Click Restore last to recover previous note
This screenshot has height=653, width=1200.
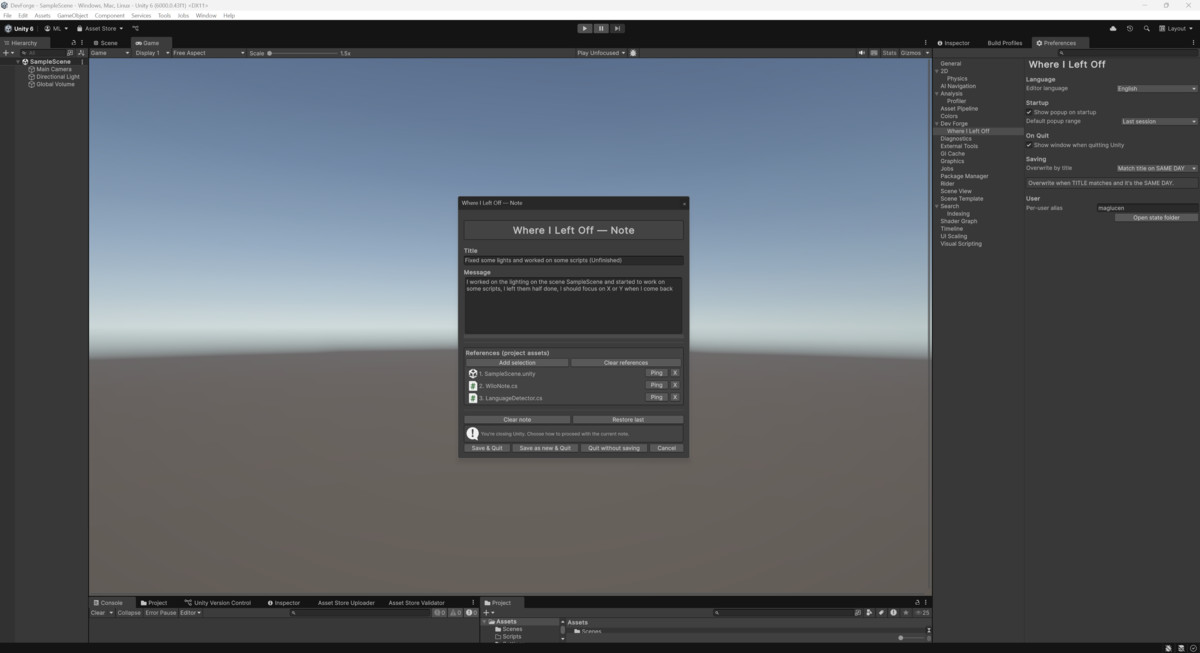click(x=628, y=419)
